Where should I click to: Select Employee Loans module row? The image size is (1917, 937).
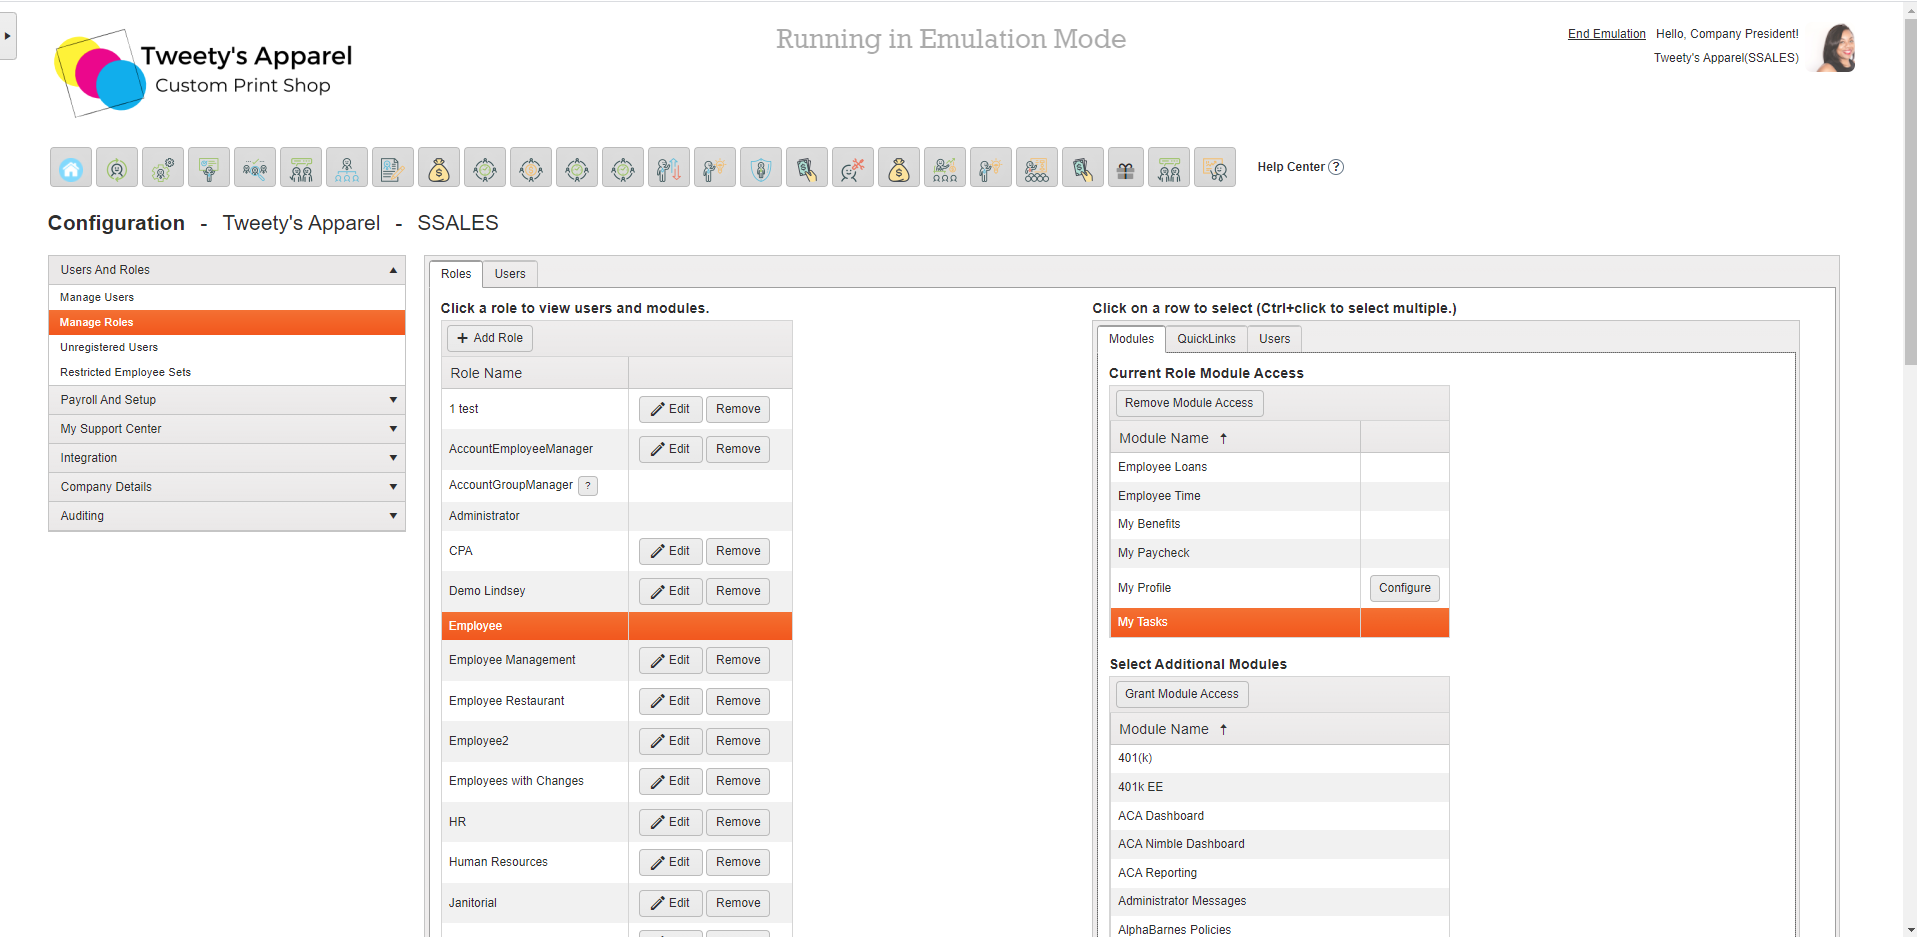1279,467
